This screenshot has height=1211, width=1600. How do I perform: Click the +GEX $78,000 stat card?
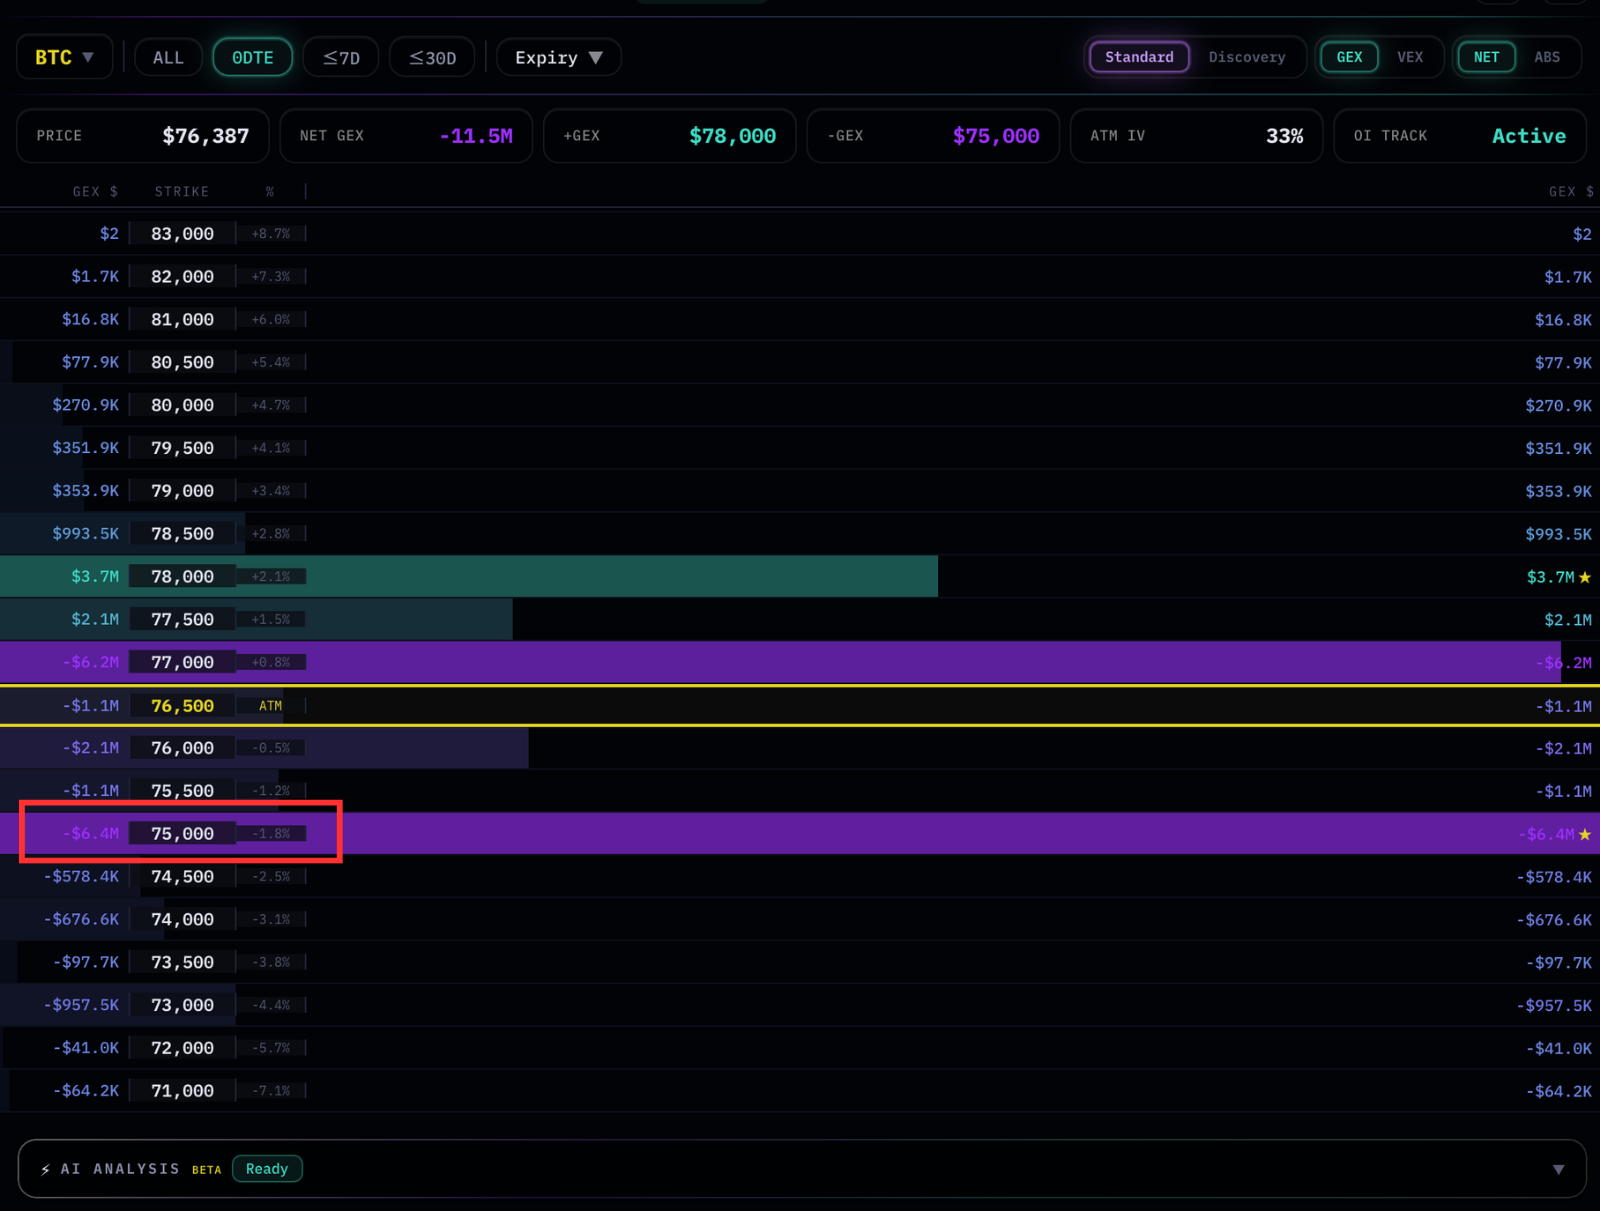pos(669,135)
